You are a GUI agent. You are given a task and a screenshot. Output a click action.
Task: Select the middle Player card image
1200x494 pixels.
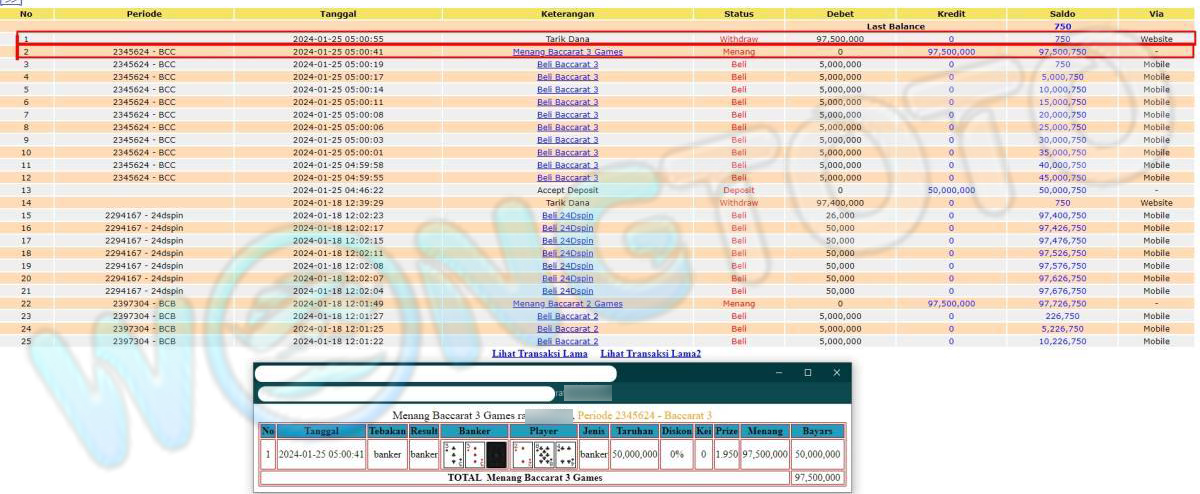point(544,455)
